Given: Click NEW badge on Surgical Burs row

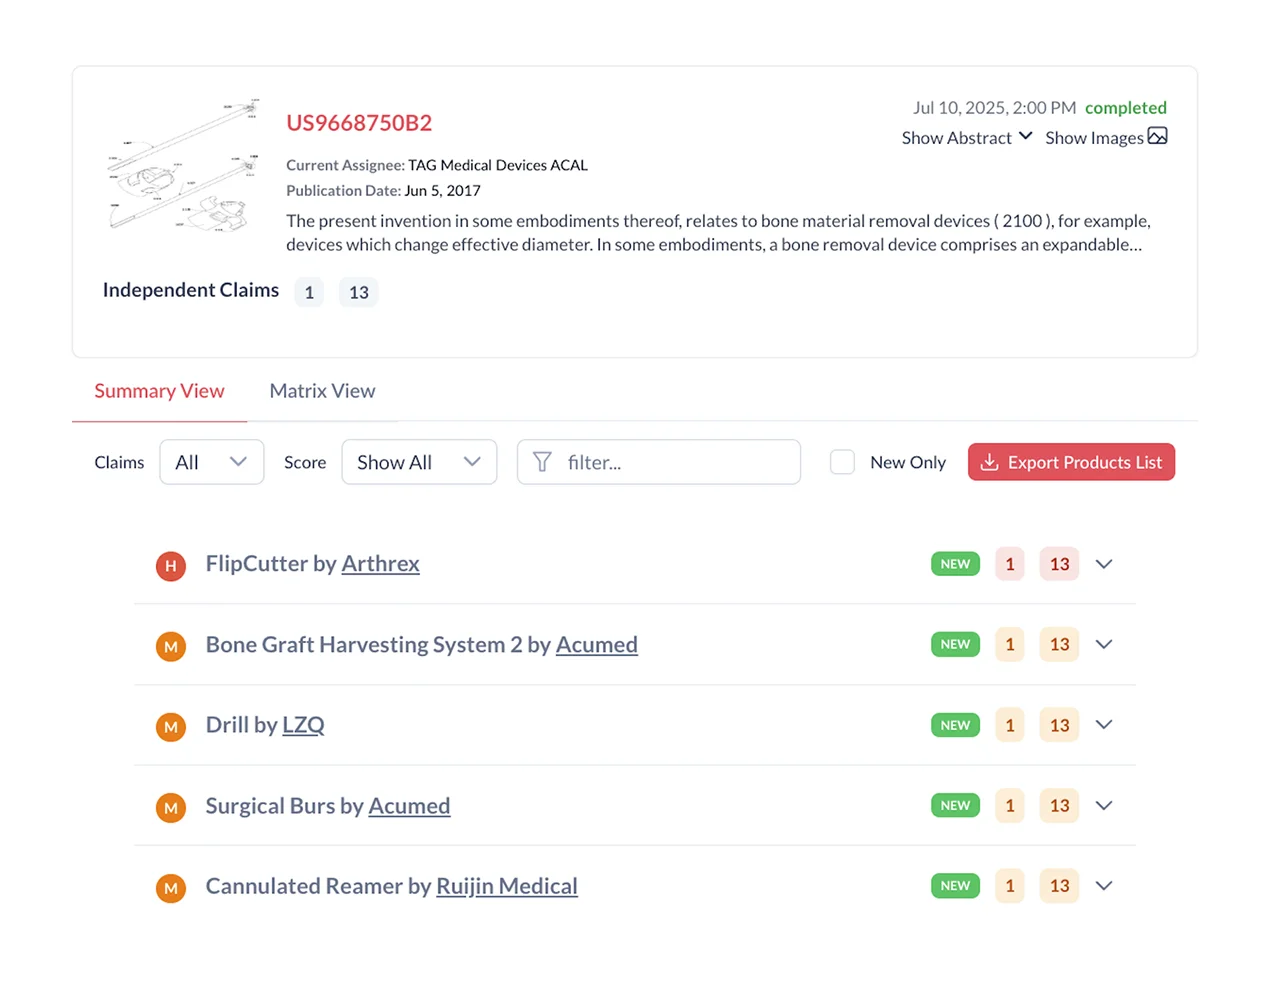Looking at the screenshot, I should click(x=955, y=806).
